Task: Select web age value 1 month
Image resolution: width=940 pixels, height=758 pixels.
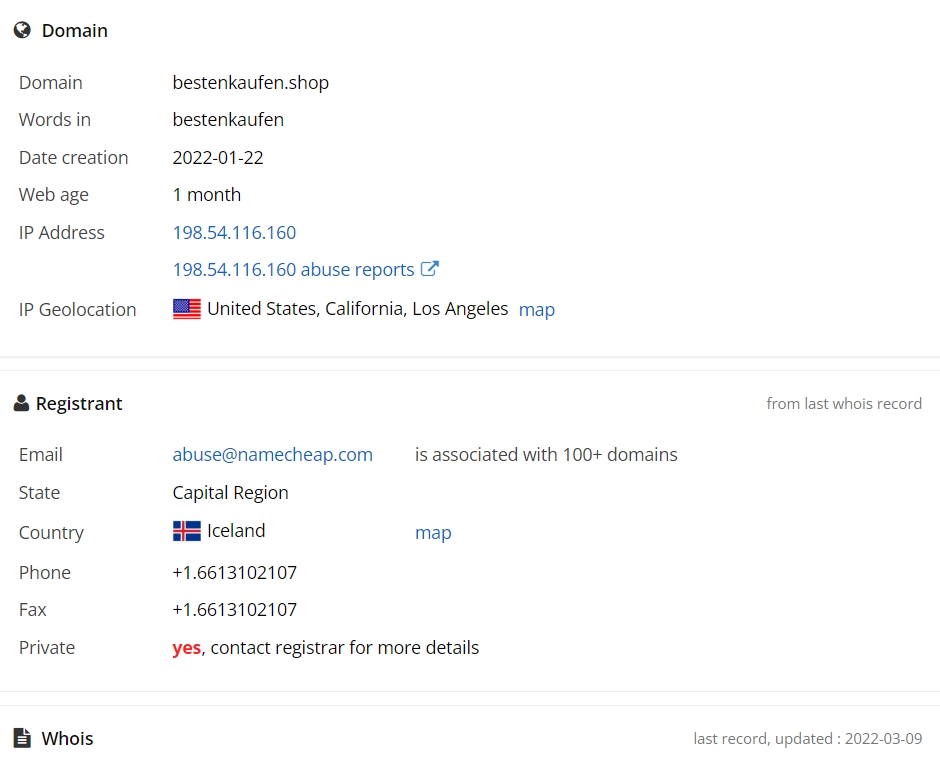Action: point(207,194)
